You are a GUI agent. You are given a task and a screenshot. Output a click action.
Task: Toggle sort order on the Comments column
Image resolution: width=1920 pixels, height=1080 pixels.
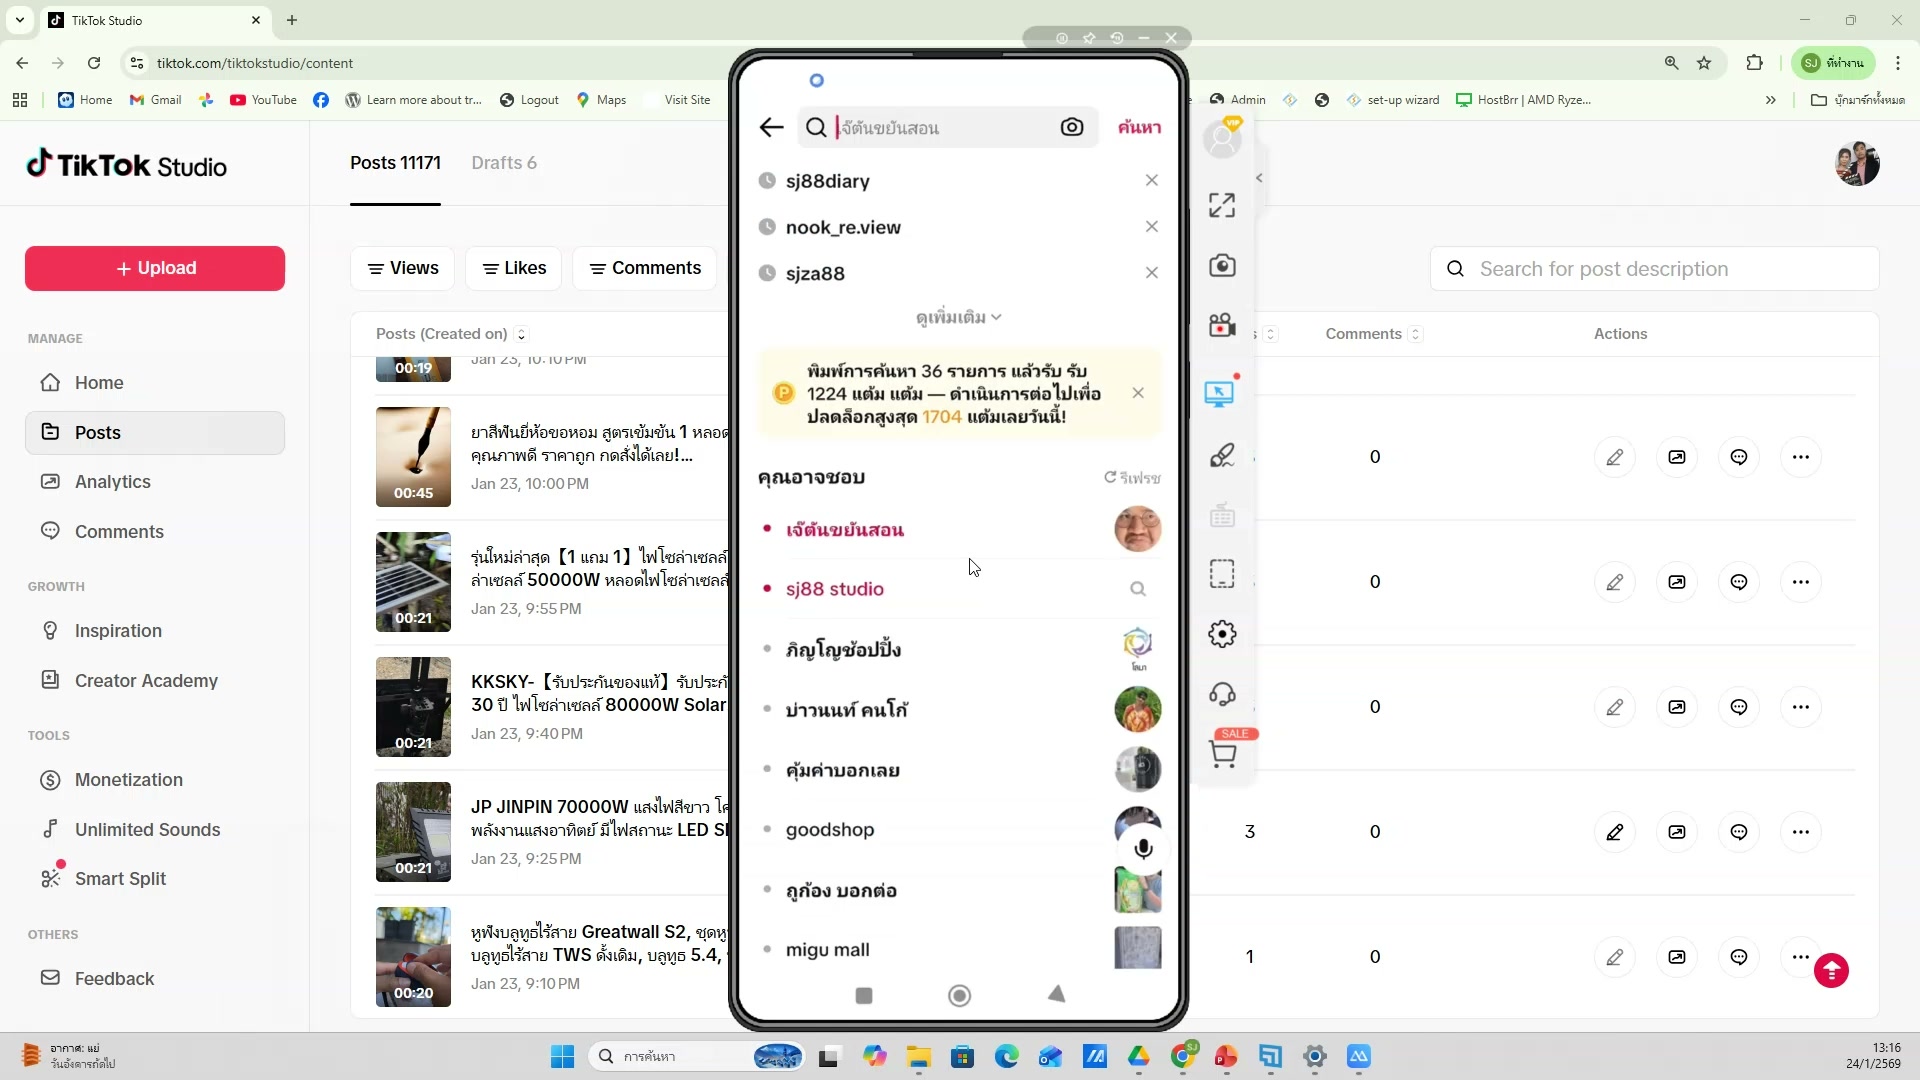tap(1416, 334)
